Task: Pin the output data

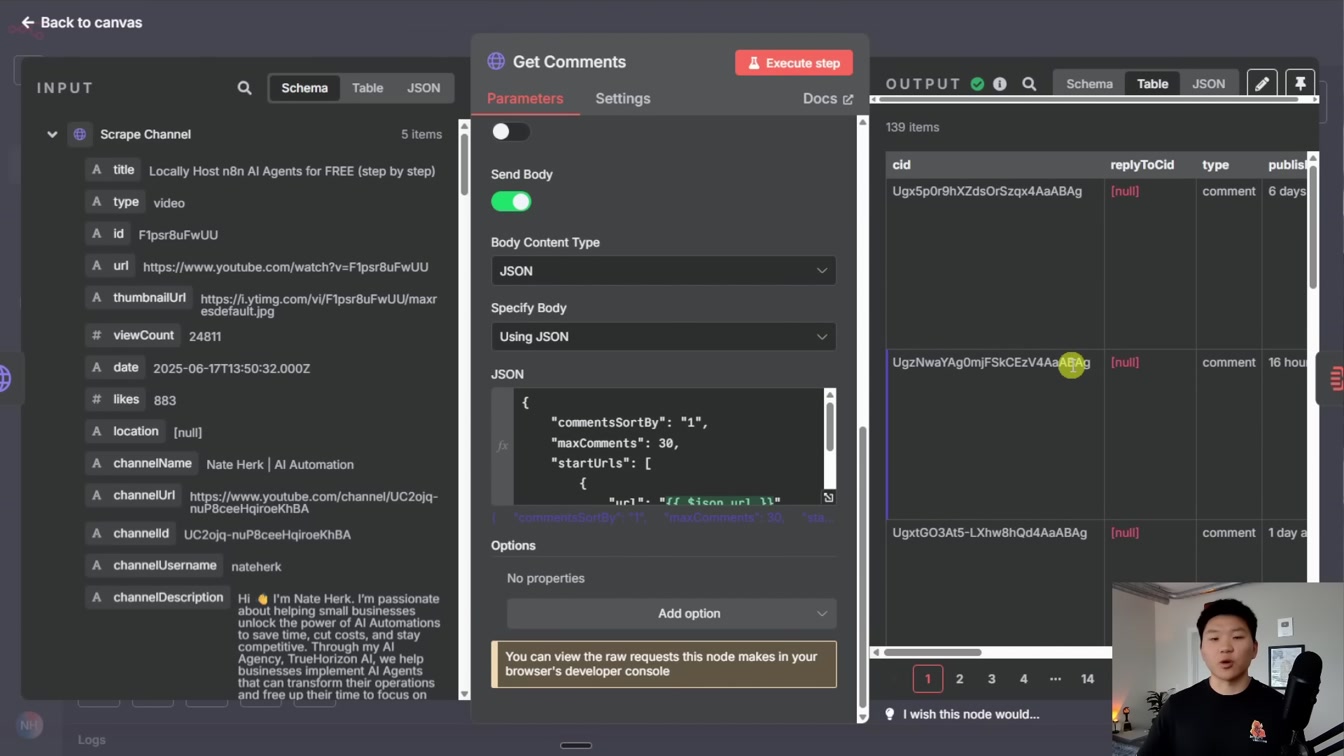Action: (1300, 84)
